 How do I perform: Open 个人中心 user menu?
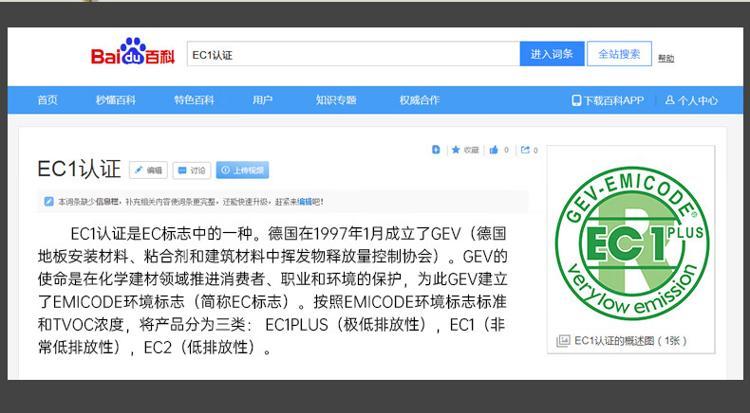691,100
